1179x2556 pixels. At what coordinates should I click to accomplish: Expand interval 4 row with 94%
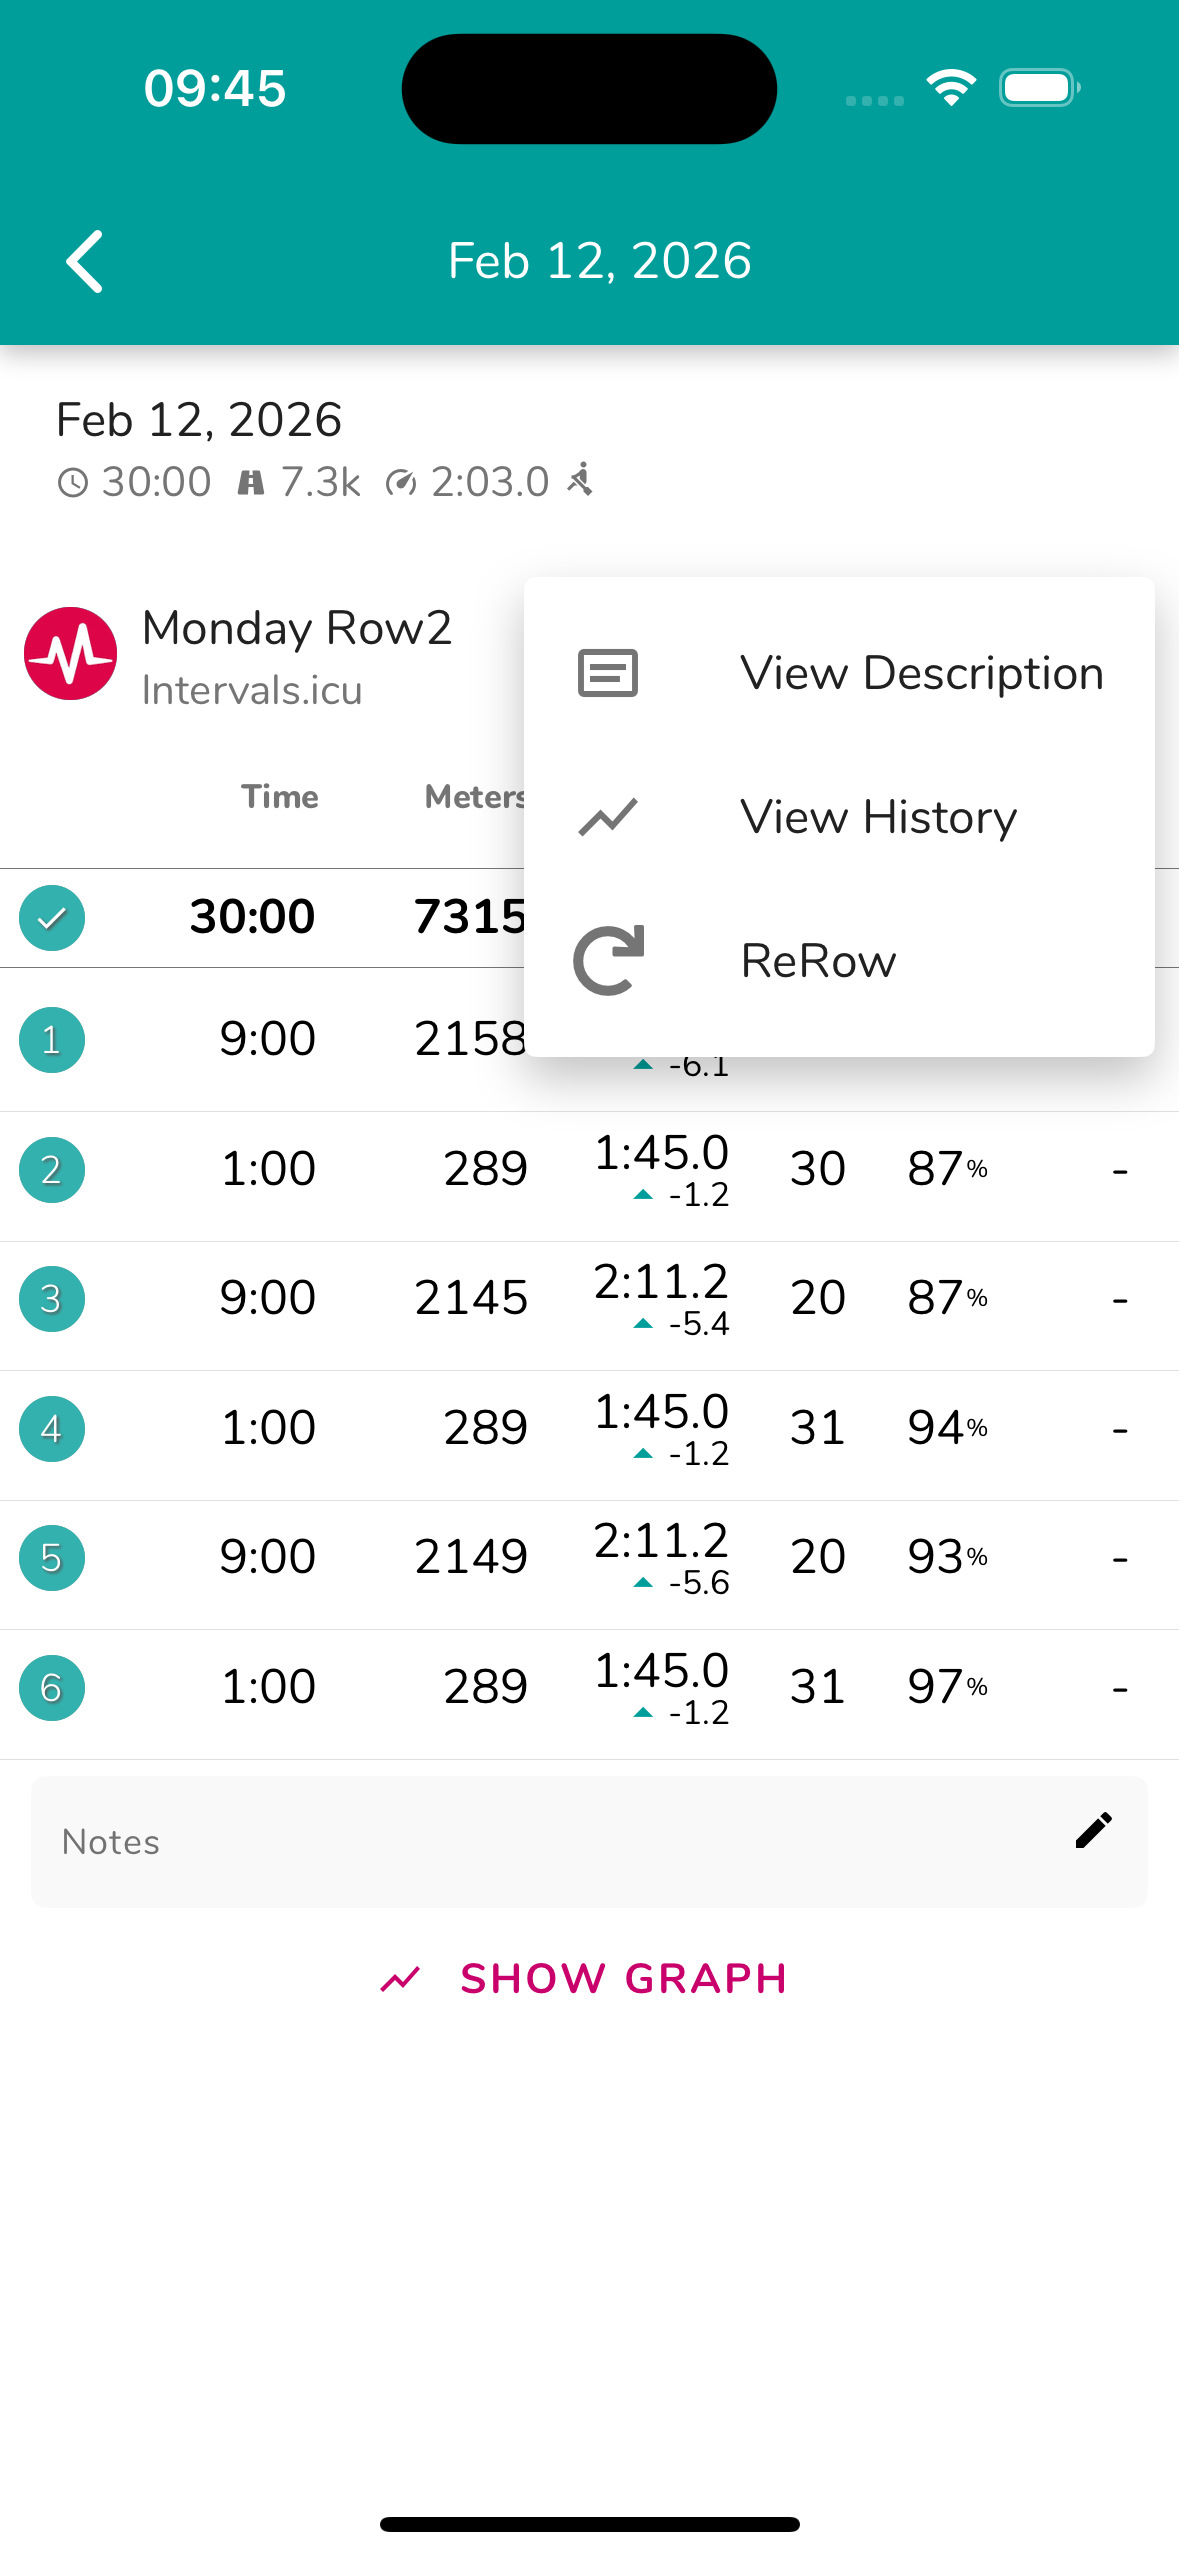click(x=947, y=1428)
